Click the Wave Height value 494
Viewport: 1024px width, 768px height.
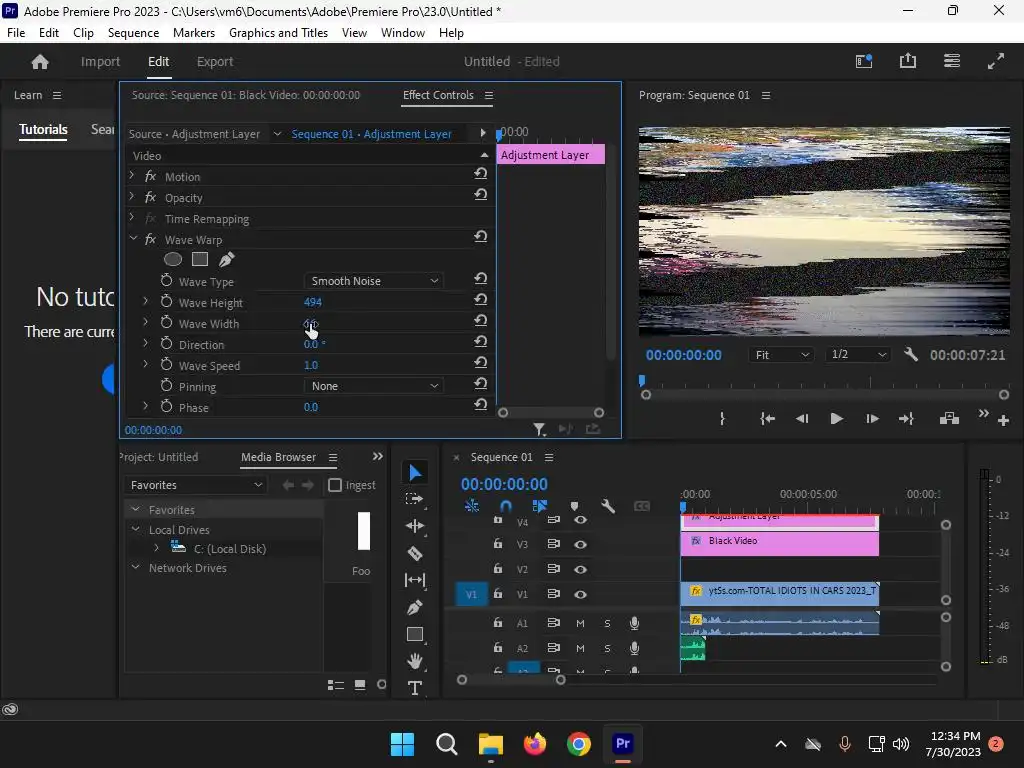click(x=312, y=302)
